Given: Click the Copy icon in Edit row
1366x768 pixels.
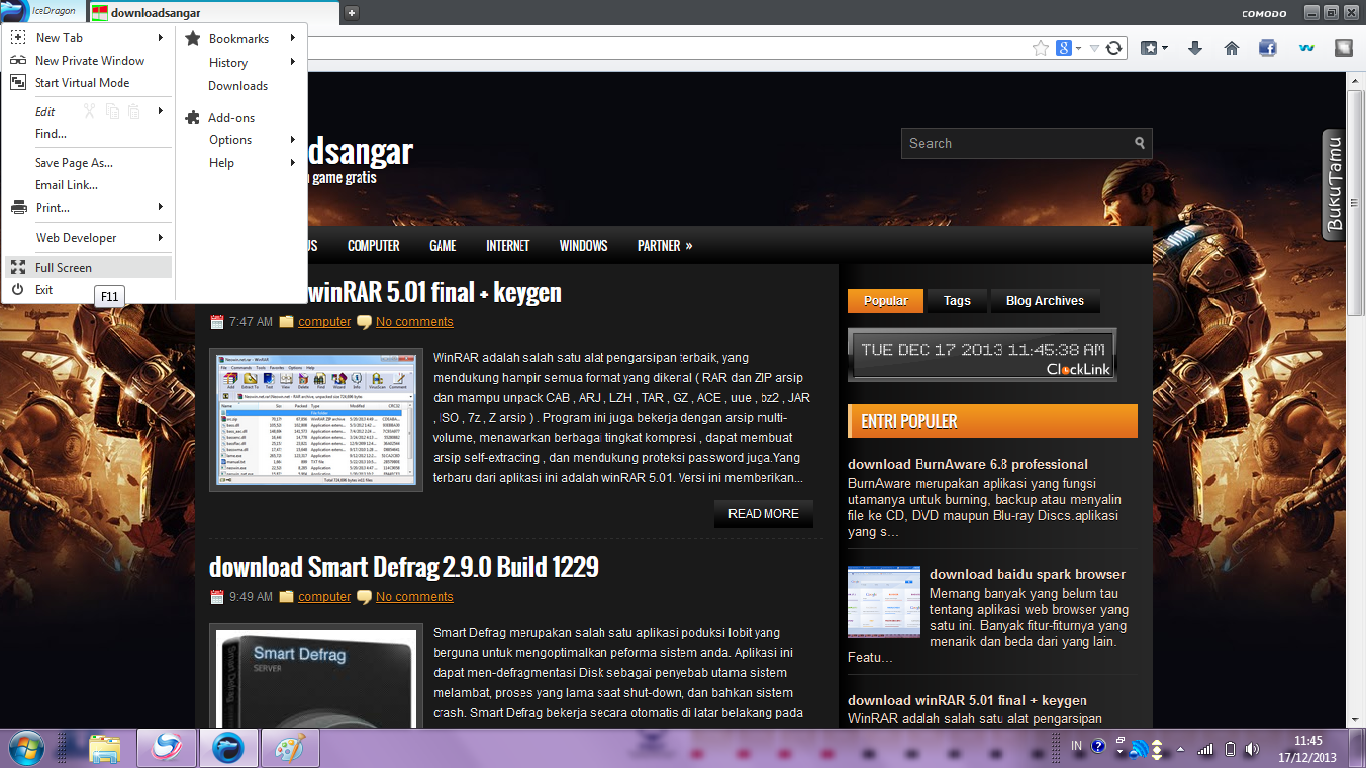Looking at the screenshot, I should pos(112,111).
